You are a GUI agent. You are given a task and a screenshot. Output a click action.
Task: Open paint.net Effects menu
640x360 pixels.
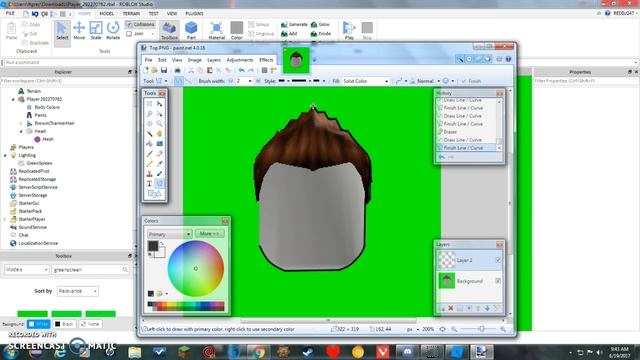click(266, 60)
